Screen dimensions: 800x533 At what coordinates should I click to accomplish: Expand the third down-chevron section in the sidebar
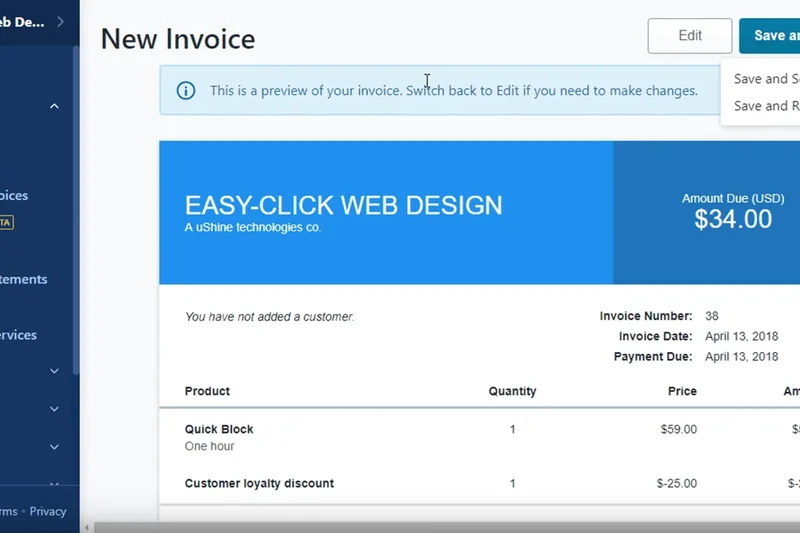(x=54, y=447)
